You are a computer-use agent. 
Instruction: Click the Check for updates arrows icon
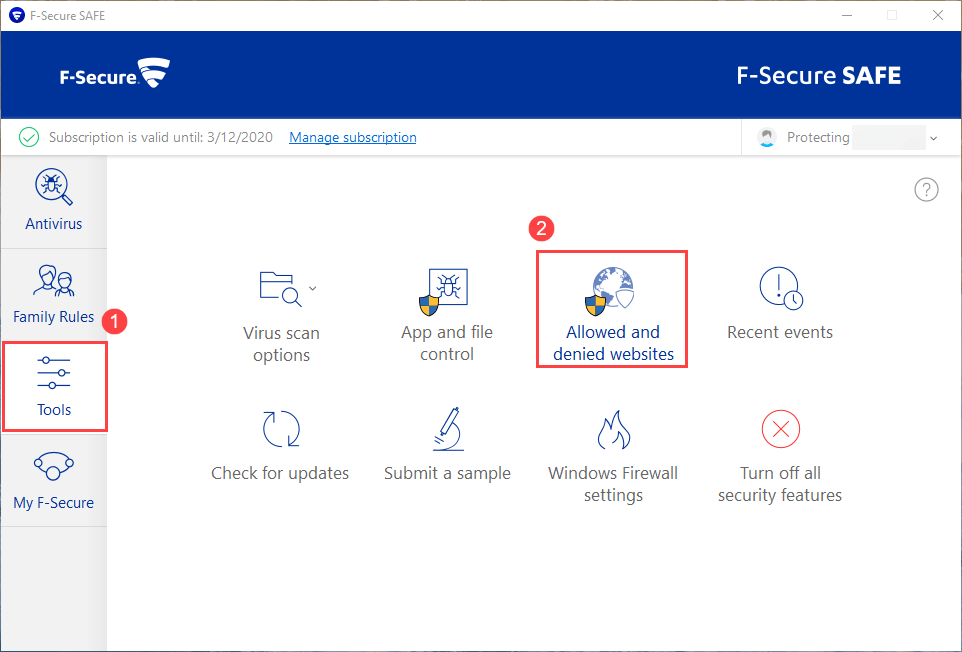281,429
